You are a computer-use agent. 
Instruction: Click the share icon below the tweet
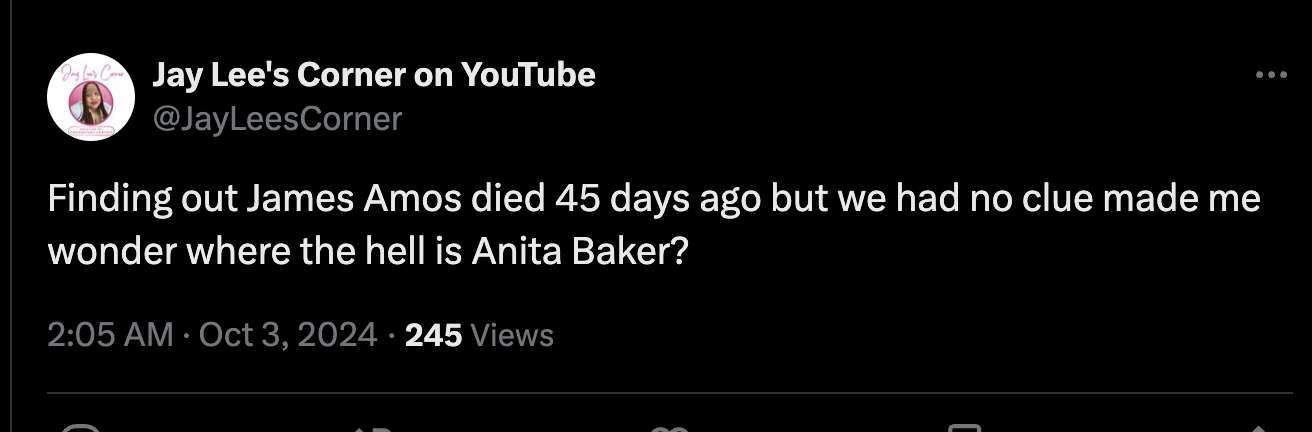point(1260,428)
